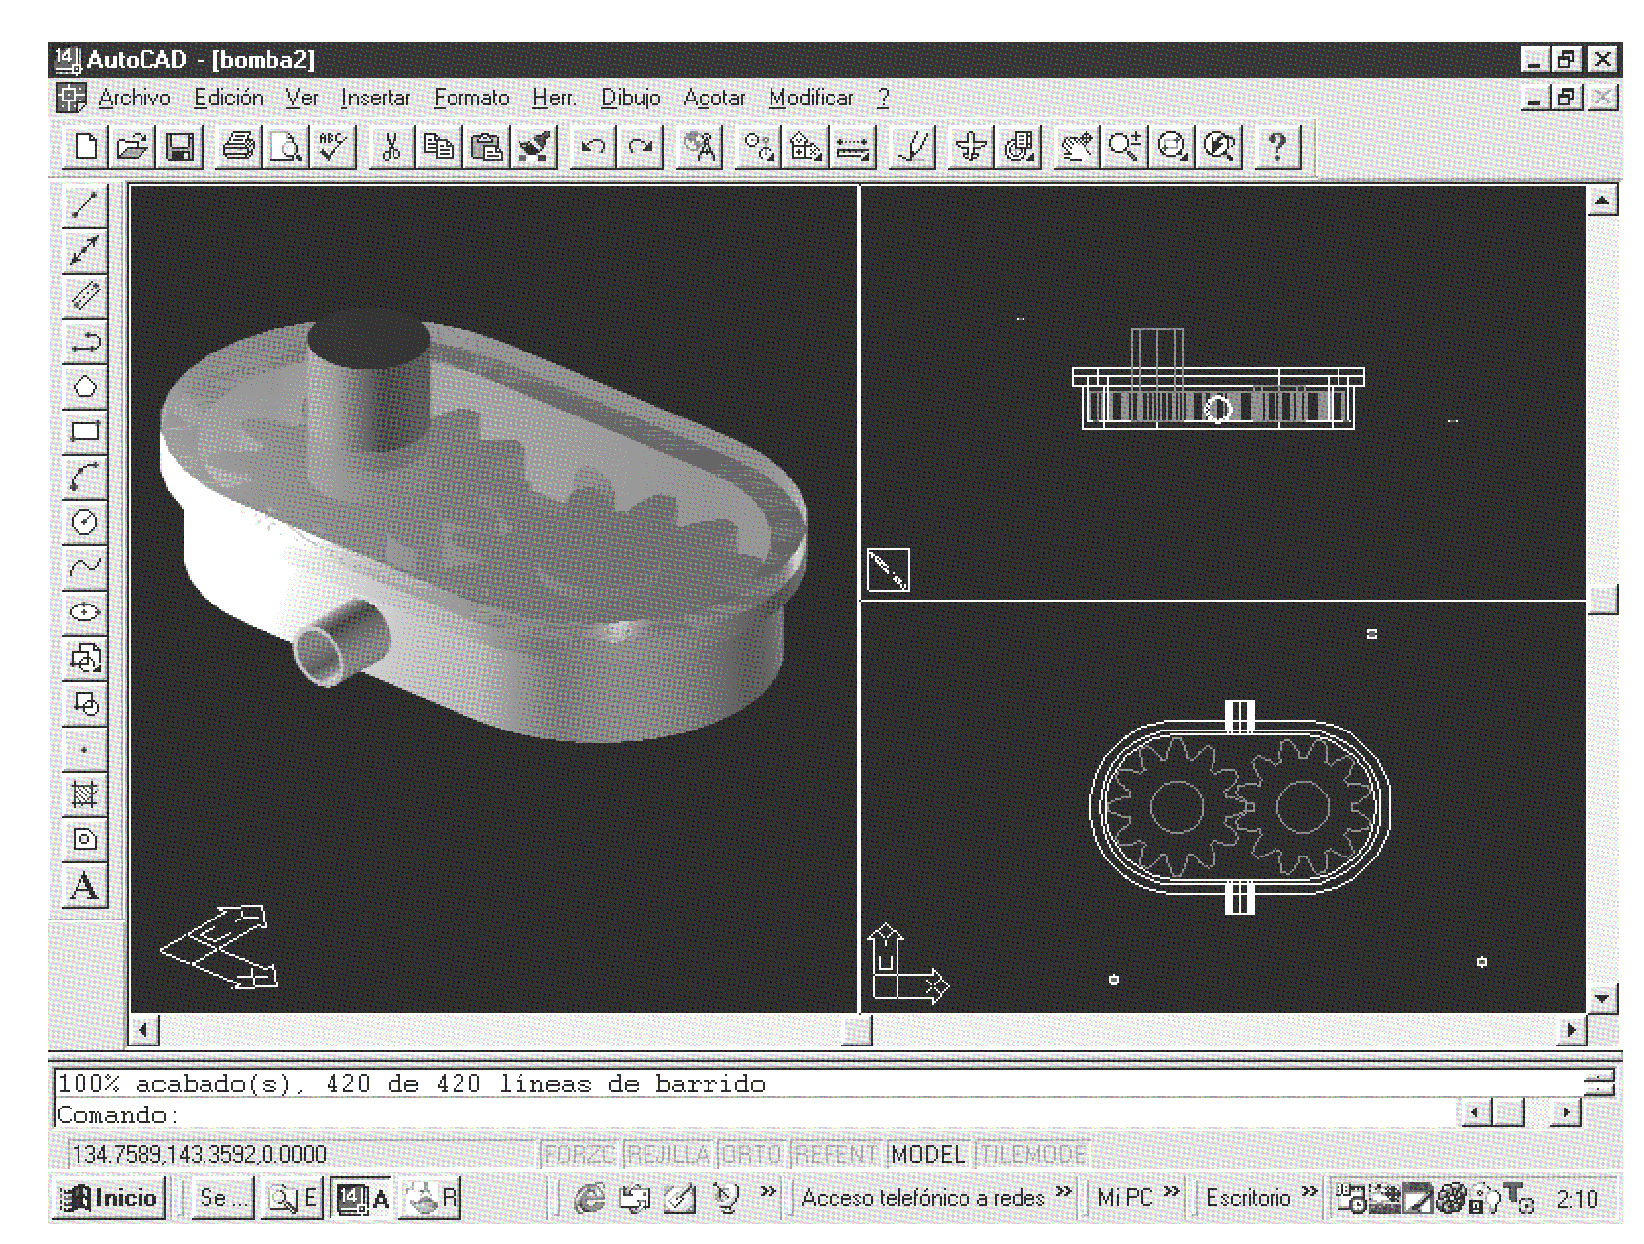
Task: Click MODEL button in status bar
Action: tap(928, 1155)
